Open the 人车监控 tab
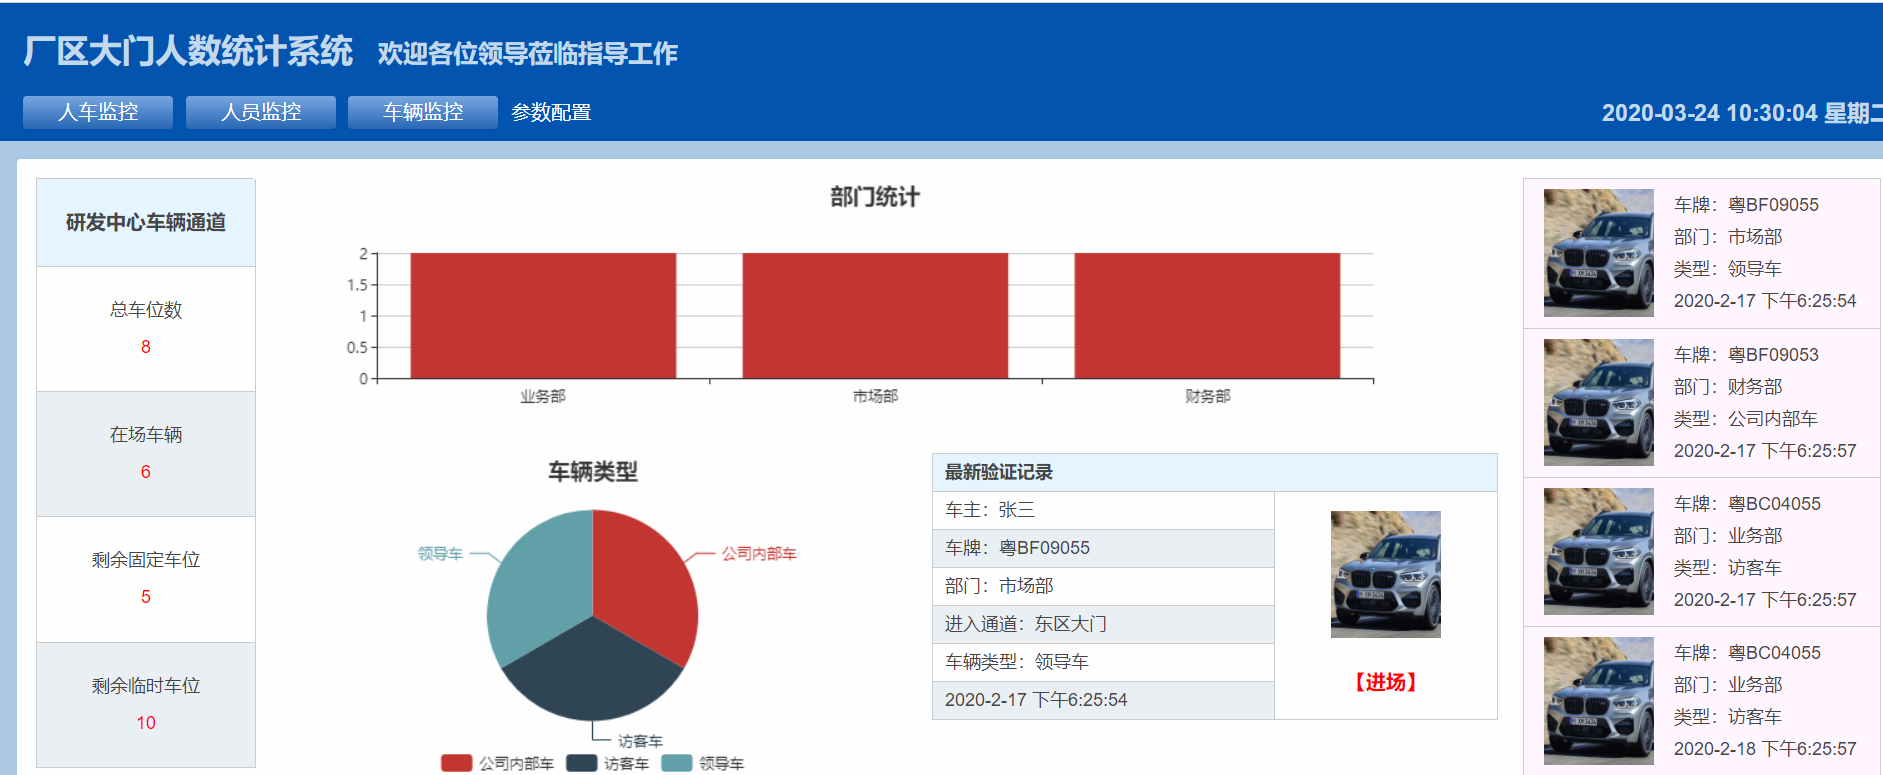Image resolution: width=1883 pixels, height=775 pixels. pos(98,112)
